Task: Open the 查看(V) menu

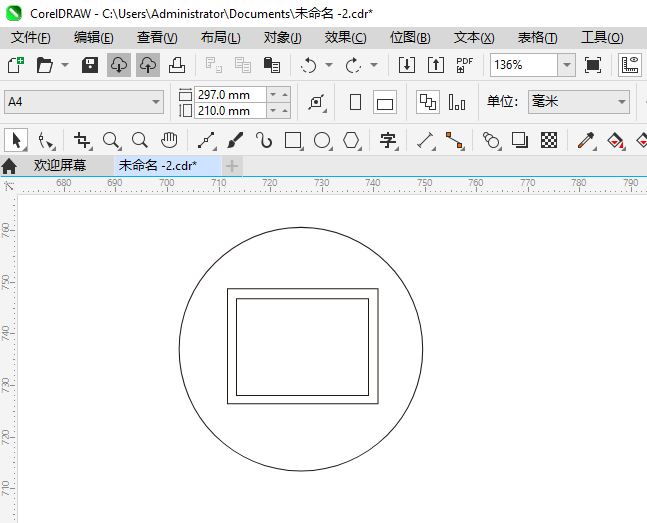Action: point(157,38)
